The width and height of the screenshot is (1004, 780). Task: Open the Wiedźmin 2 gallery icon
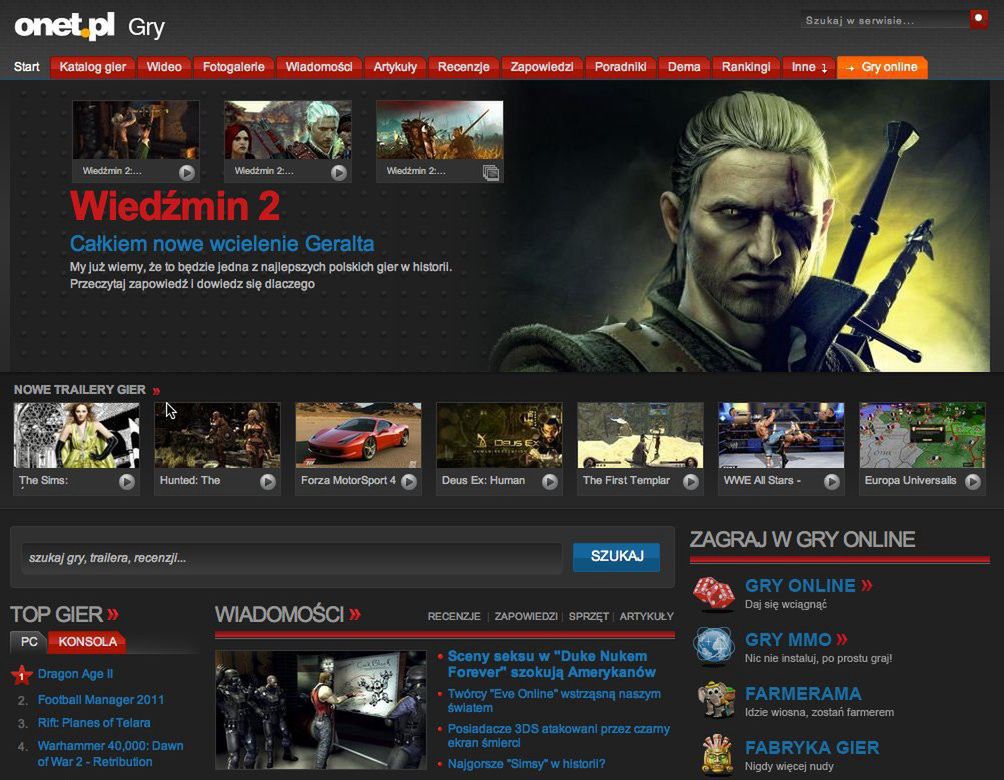490,172
